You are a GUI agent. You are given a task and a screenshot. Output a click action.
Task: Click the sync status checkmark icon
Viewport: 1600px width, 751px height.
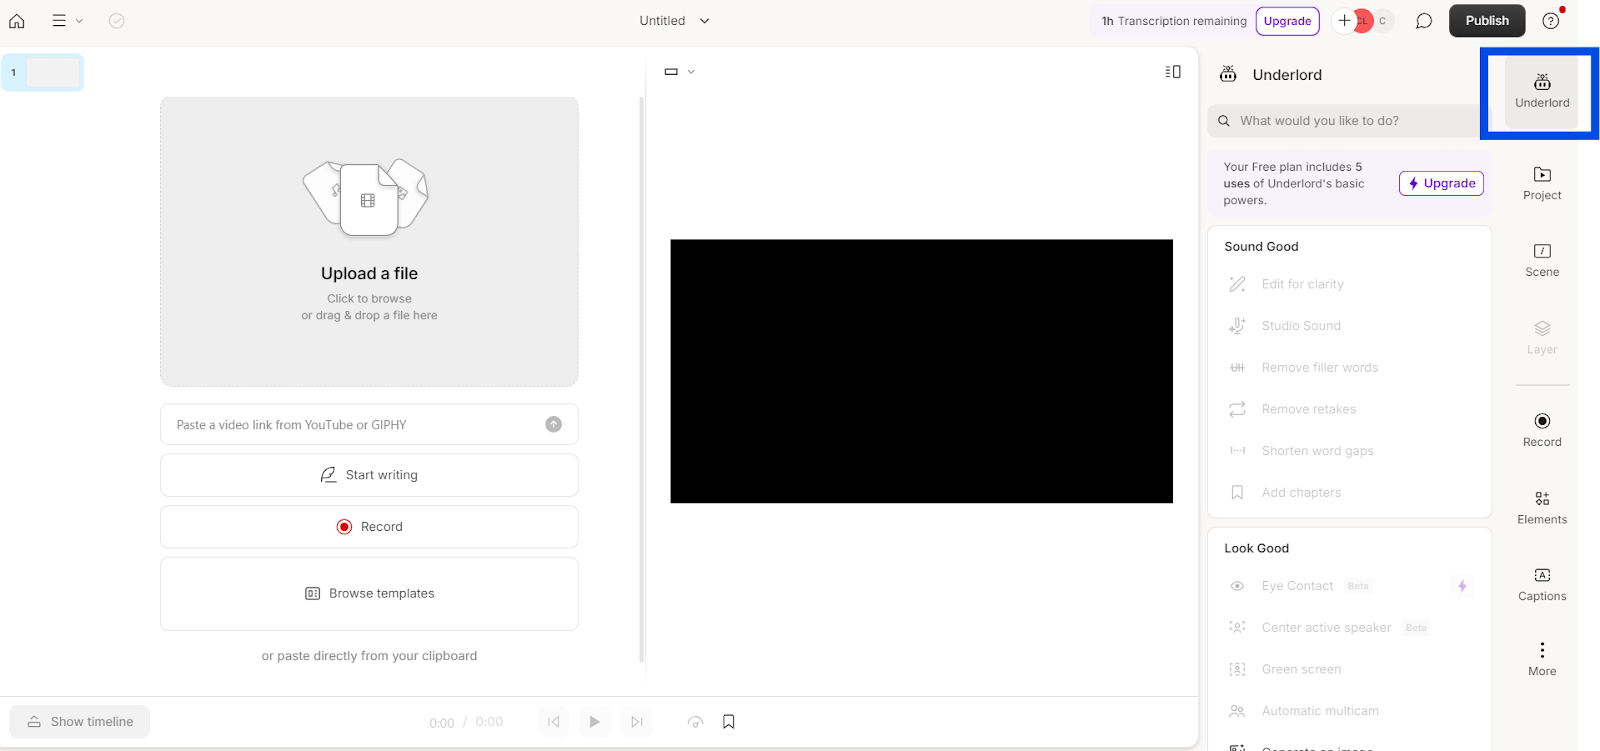tap(117, 20)
